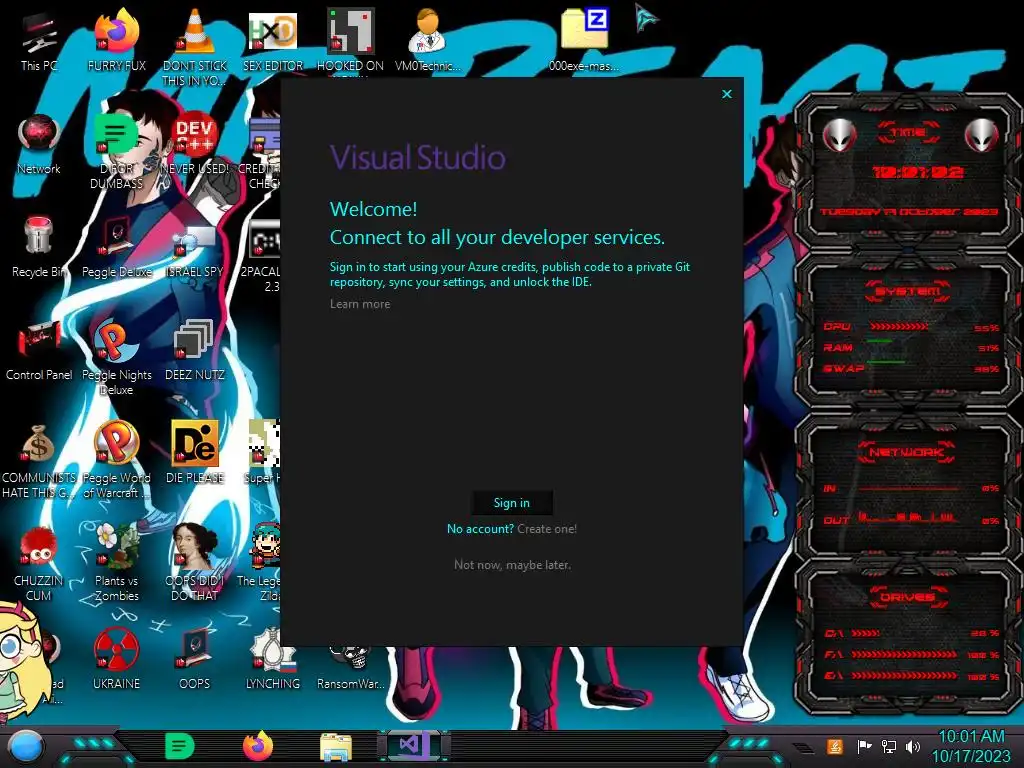Click the Create one! account link
This screenshot has height=768, width=1024.
tap(547, 529)
